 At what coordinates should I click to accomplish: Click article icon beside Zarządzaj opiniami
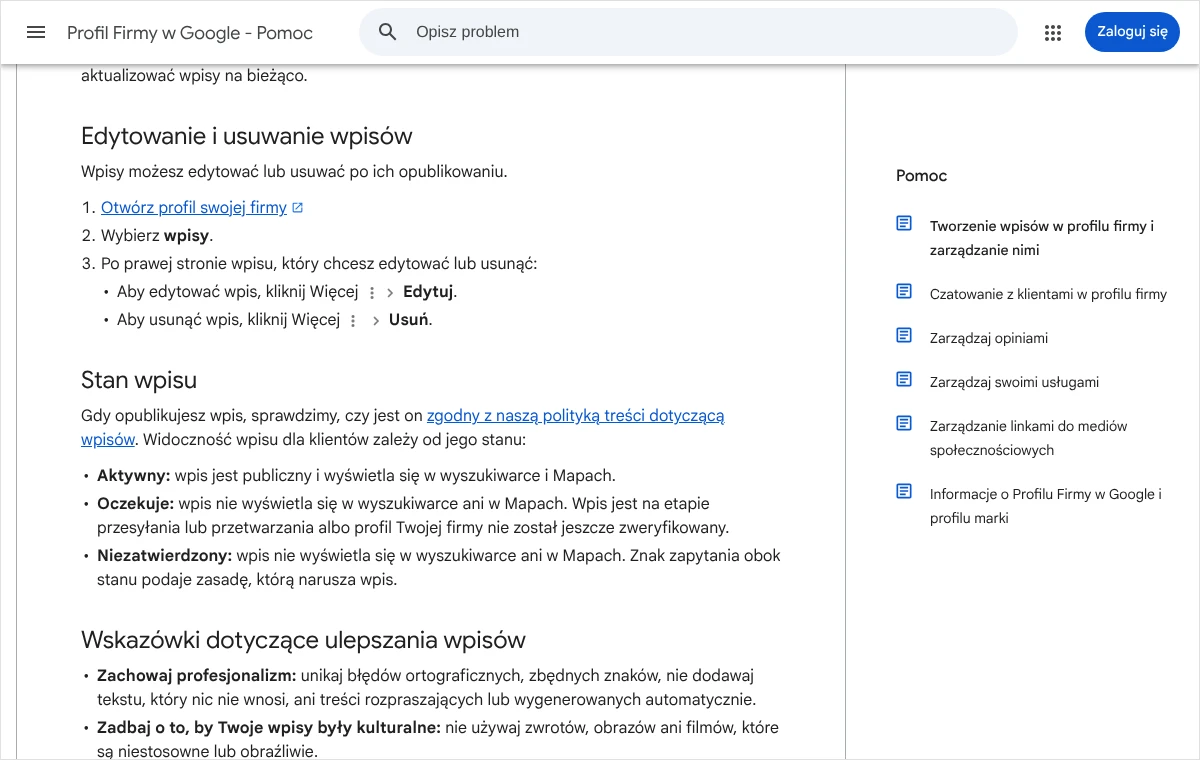[904, 335]
